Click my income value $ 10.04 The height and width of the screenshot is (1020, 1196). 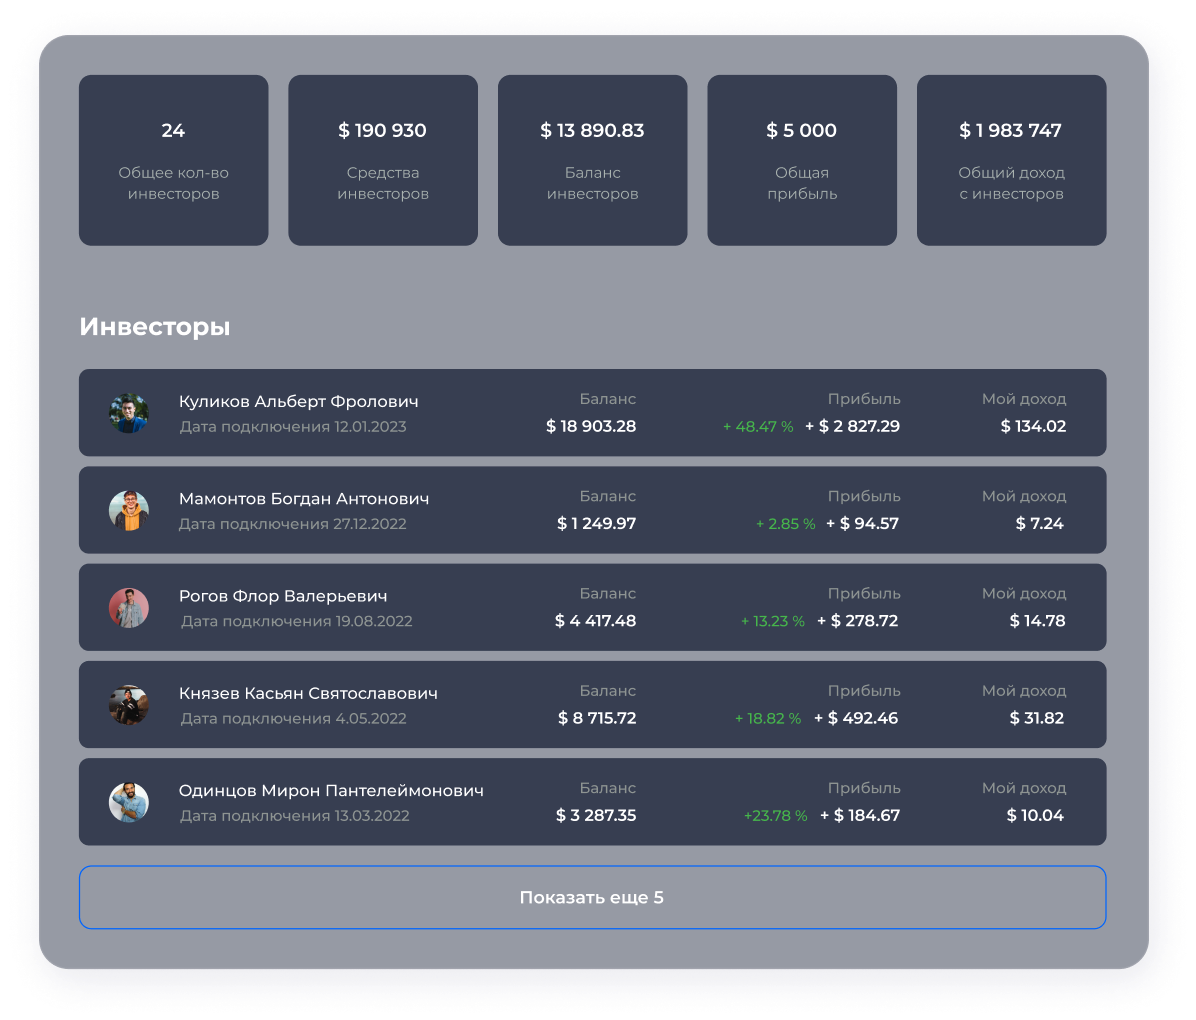click(x=1035, y=816)
